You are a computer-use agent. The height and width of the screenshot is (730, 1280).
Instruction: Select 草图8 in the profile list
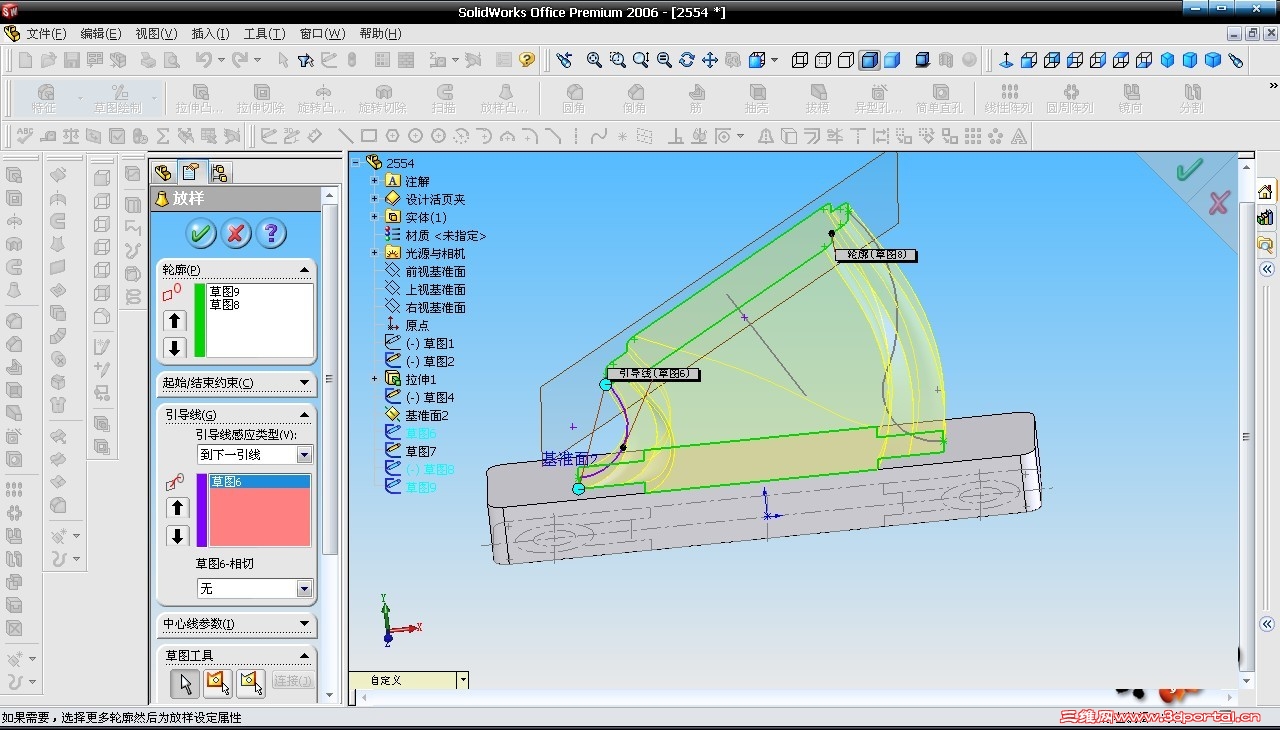tap(224, 304)
